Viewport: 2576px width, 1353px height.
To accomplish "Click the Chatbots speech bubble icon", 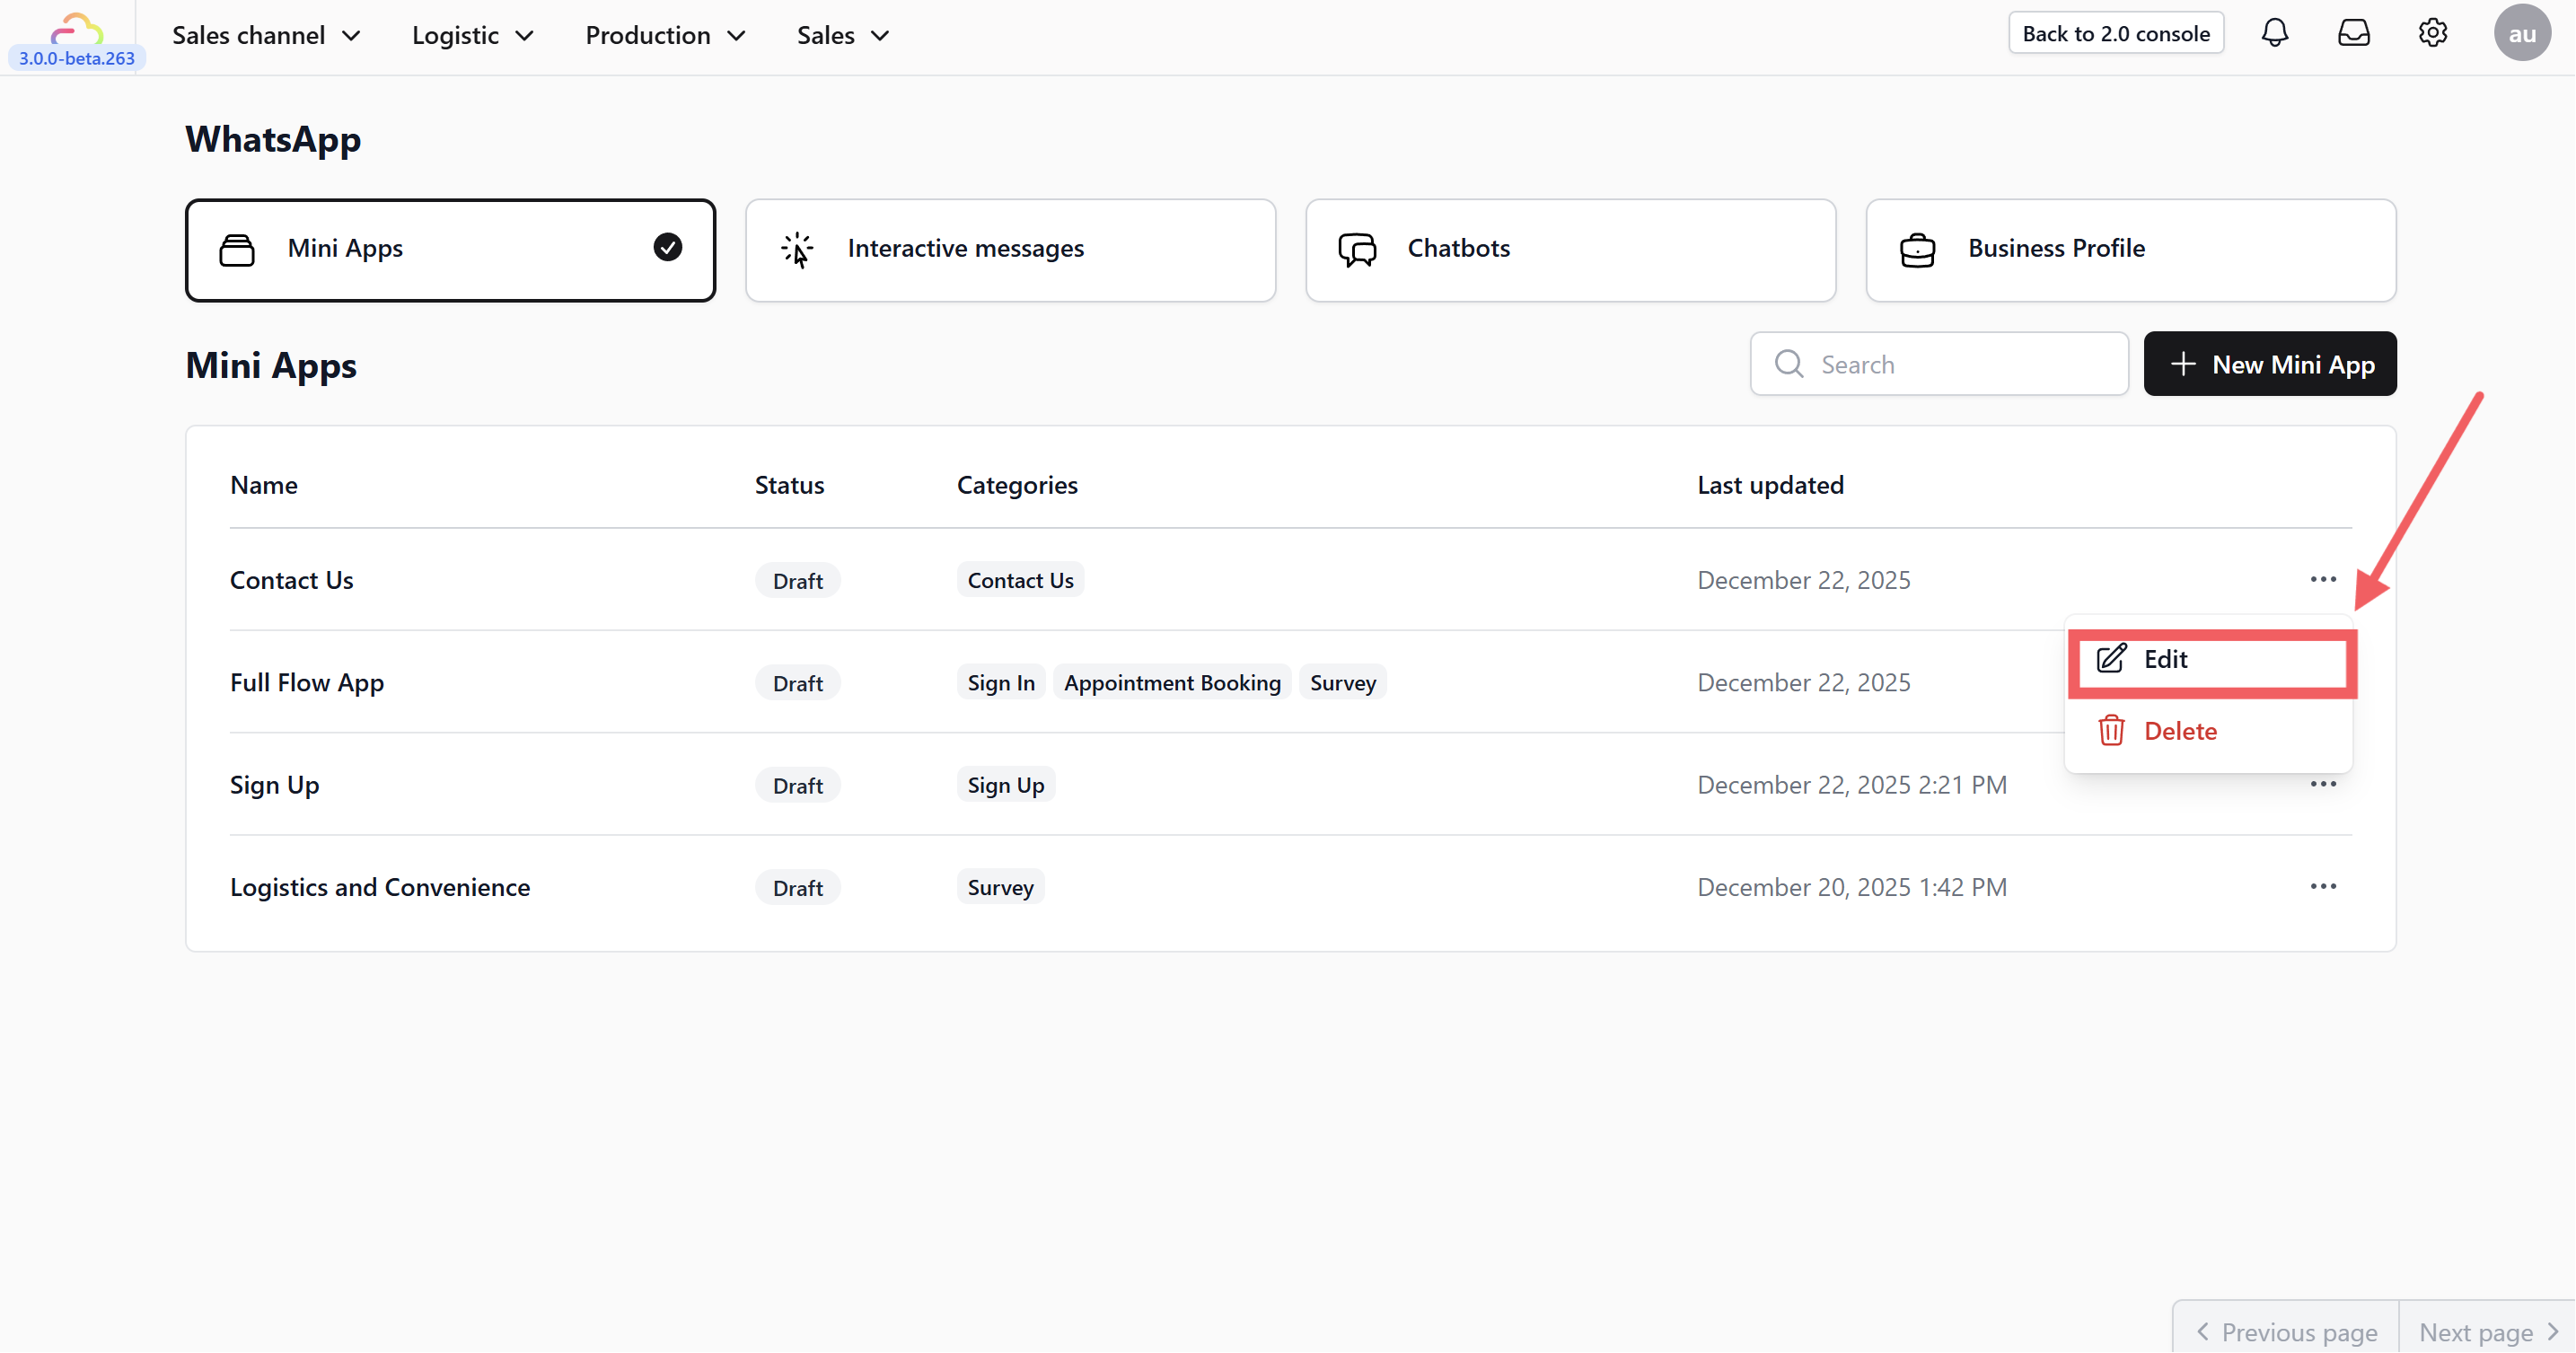I will (1357, 249).
